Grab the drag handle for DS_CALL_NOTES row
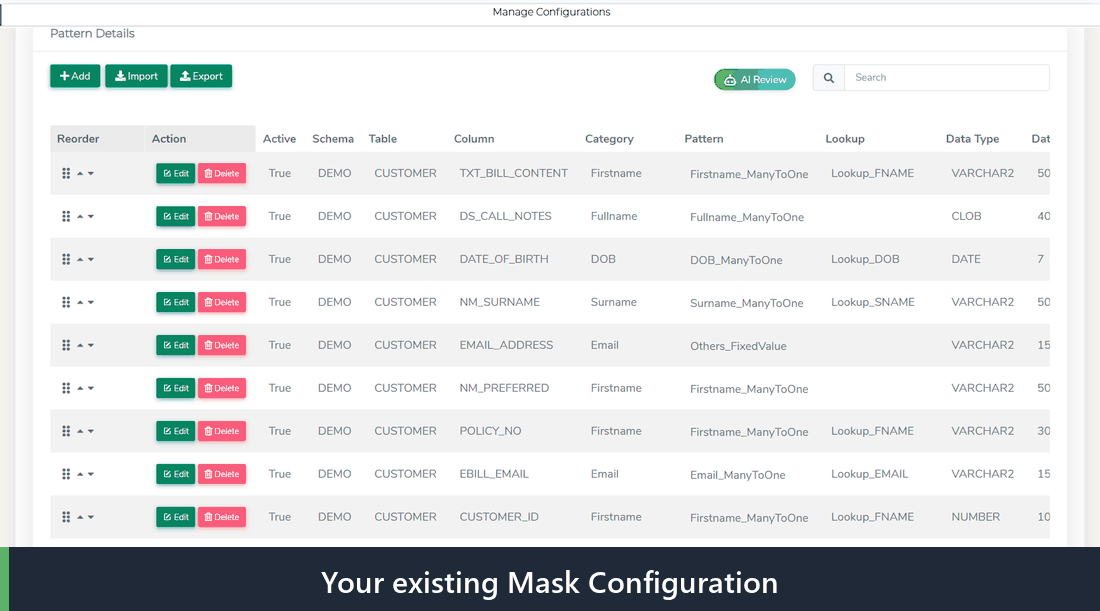The image size is (1100, 611). coord(66,216)
